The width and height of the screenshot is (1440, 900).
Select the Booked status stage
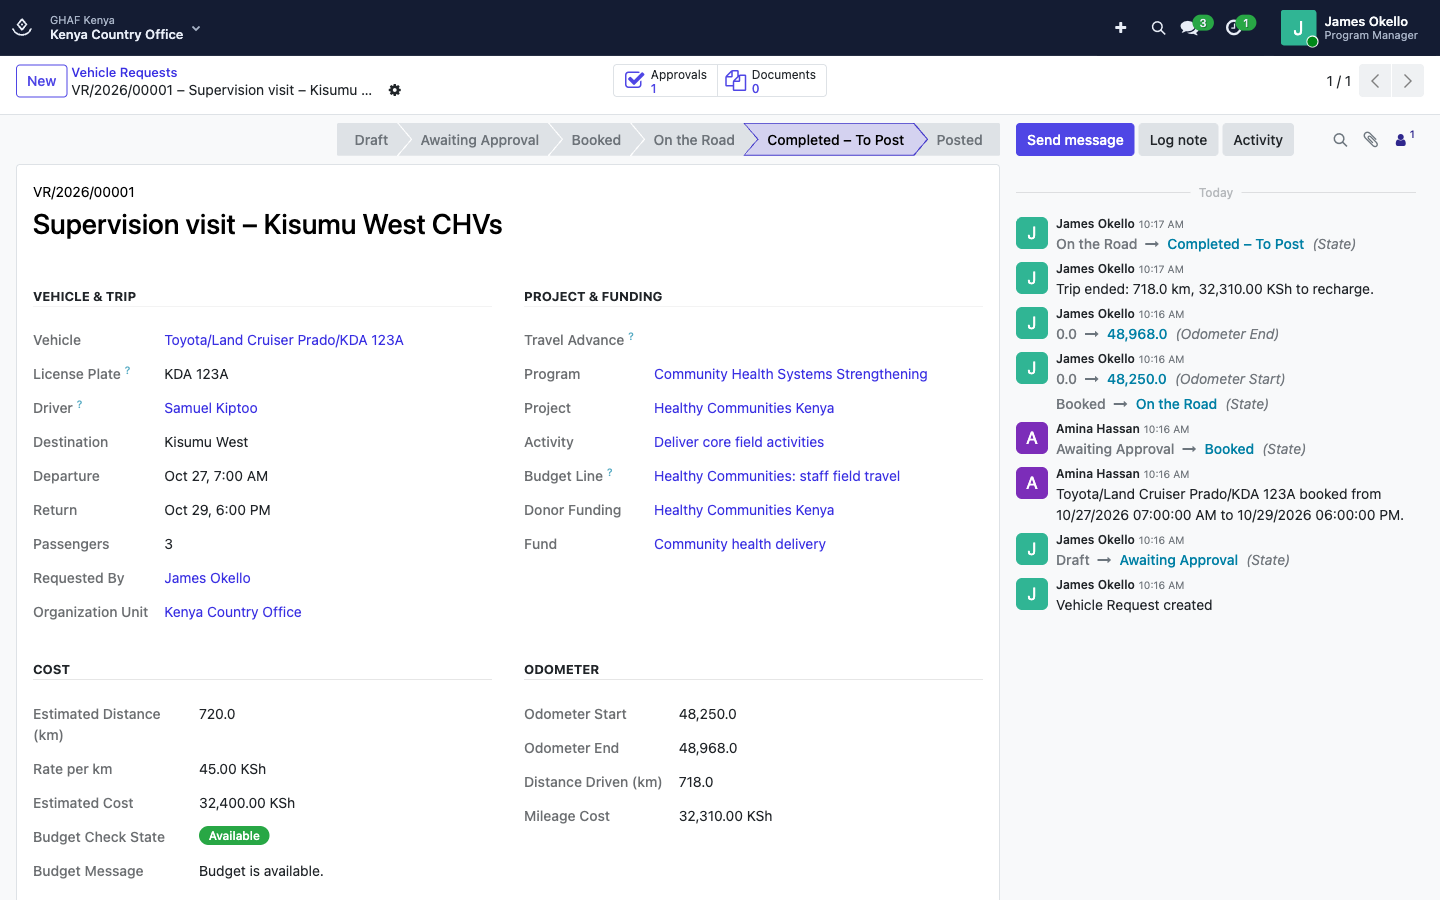coord(596,140)
